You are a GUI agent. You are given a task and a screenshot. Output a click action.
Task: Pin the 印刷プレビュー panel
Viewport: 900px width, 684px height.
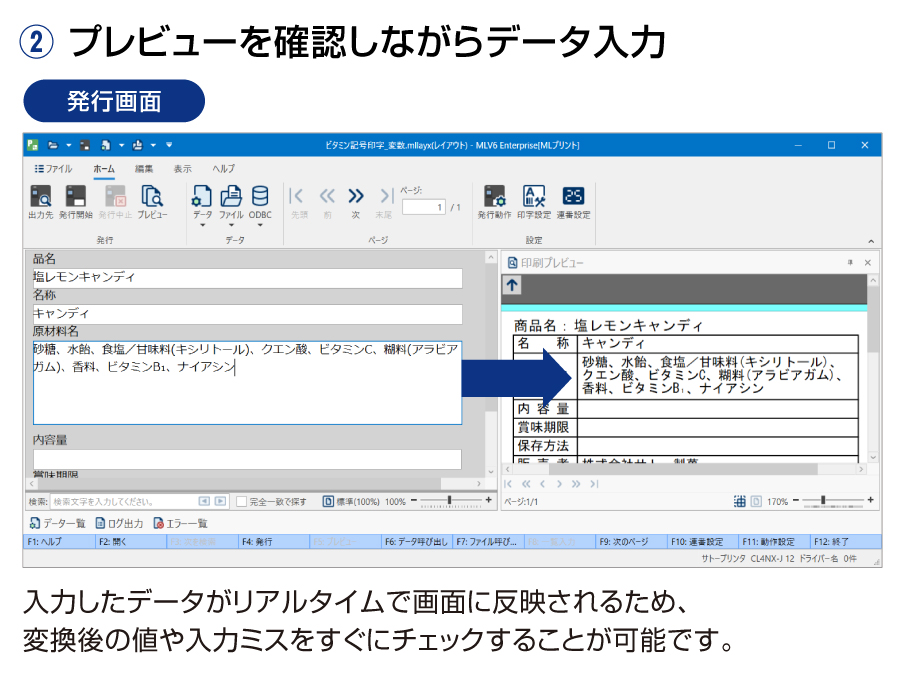coord(850,263)
